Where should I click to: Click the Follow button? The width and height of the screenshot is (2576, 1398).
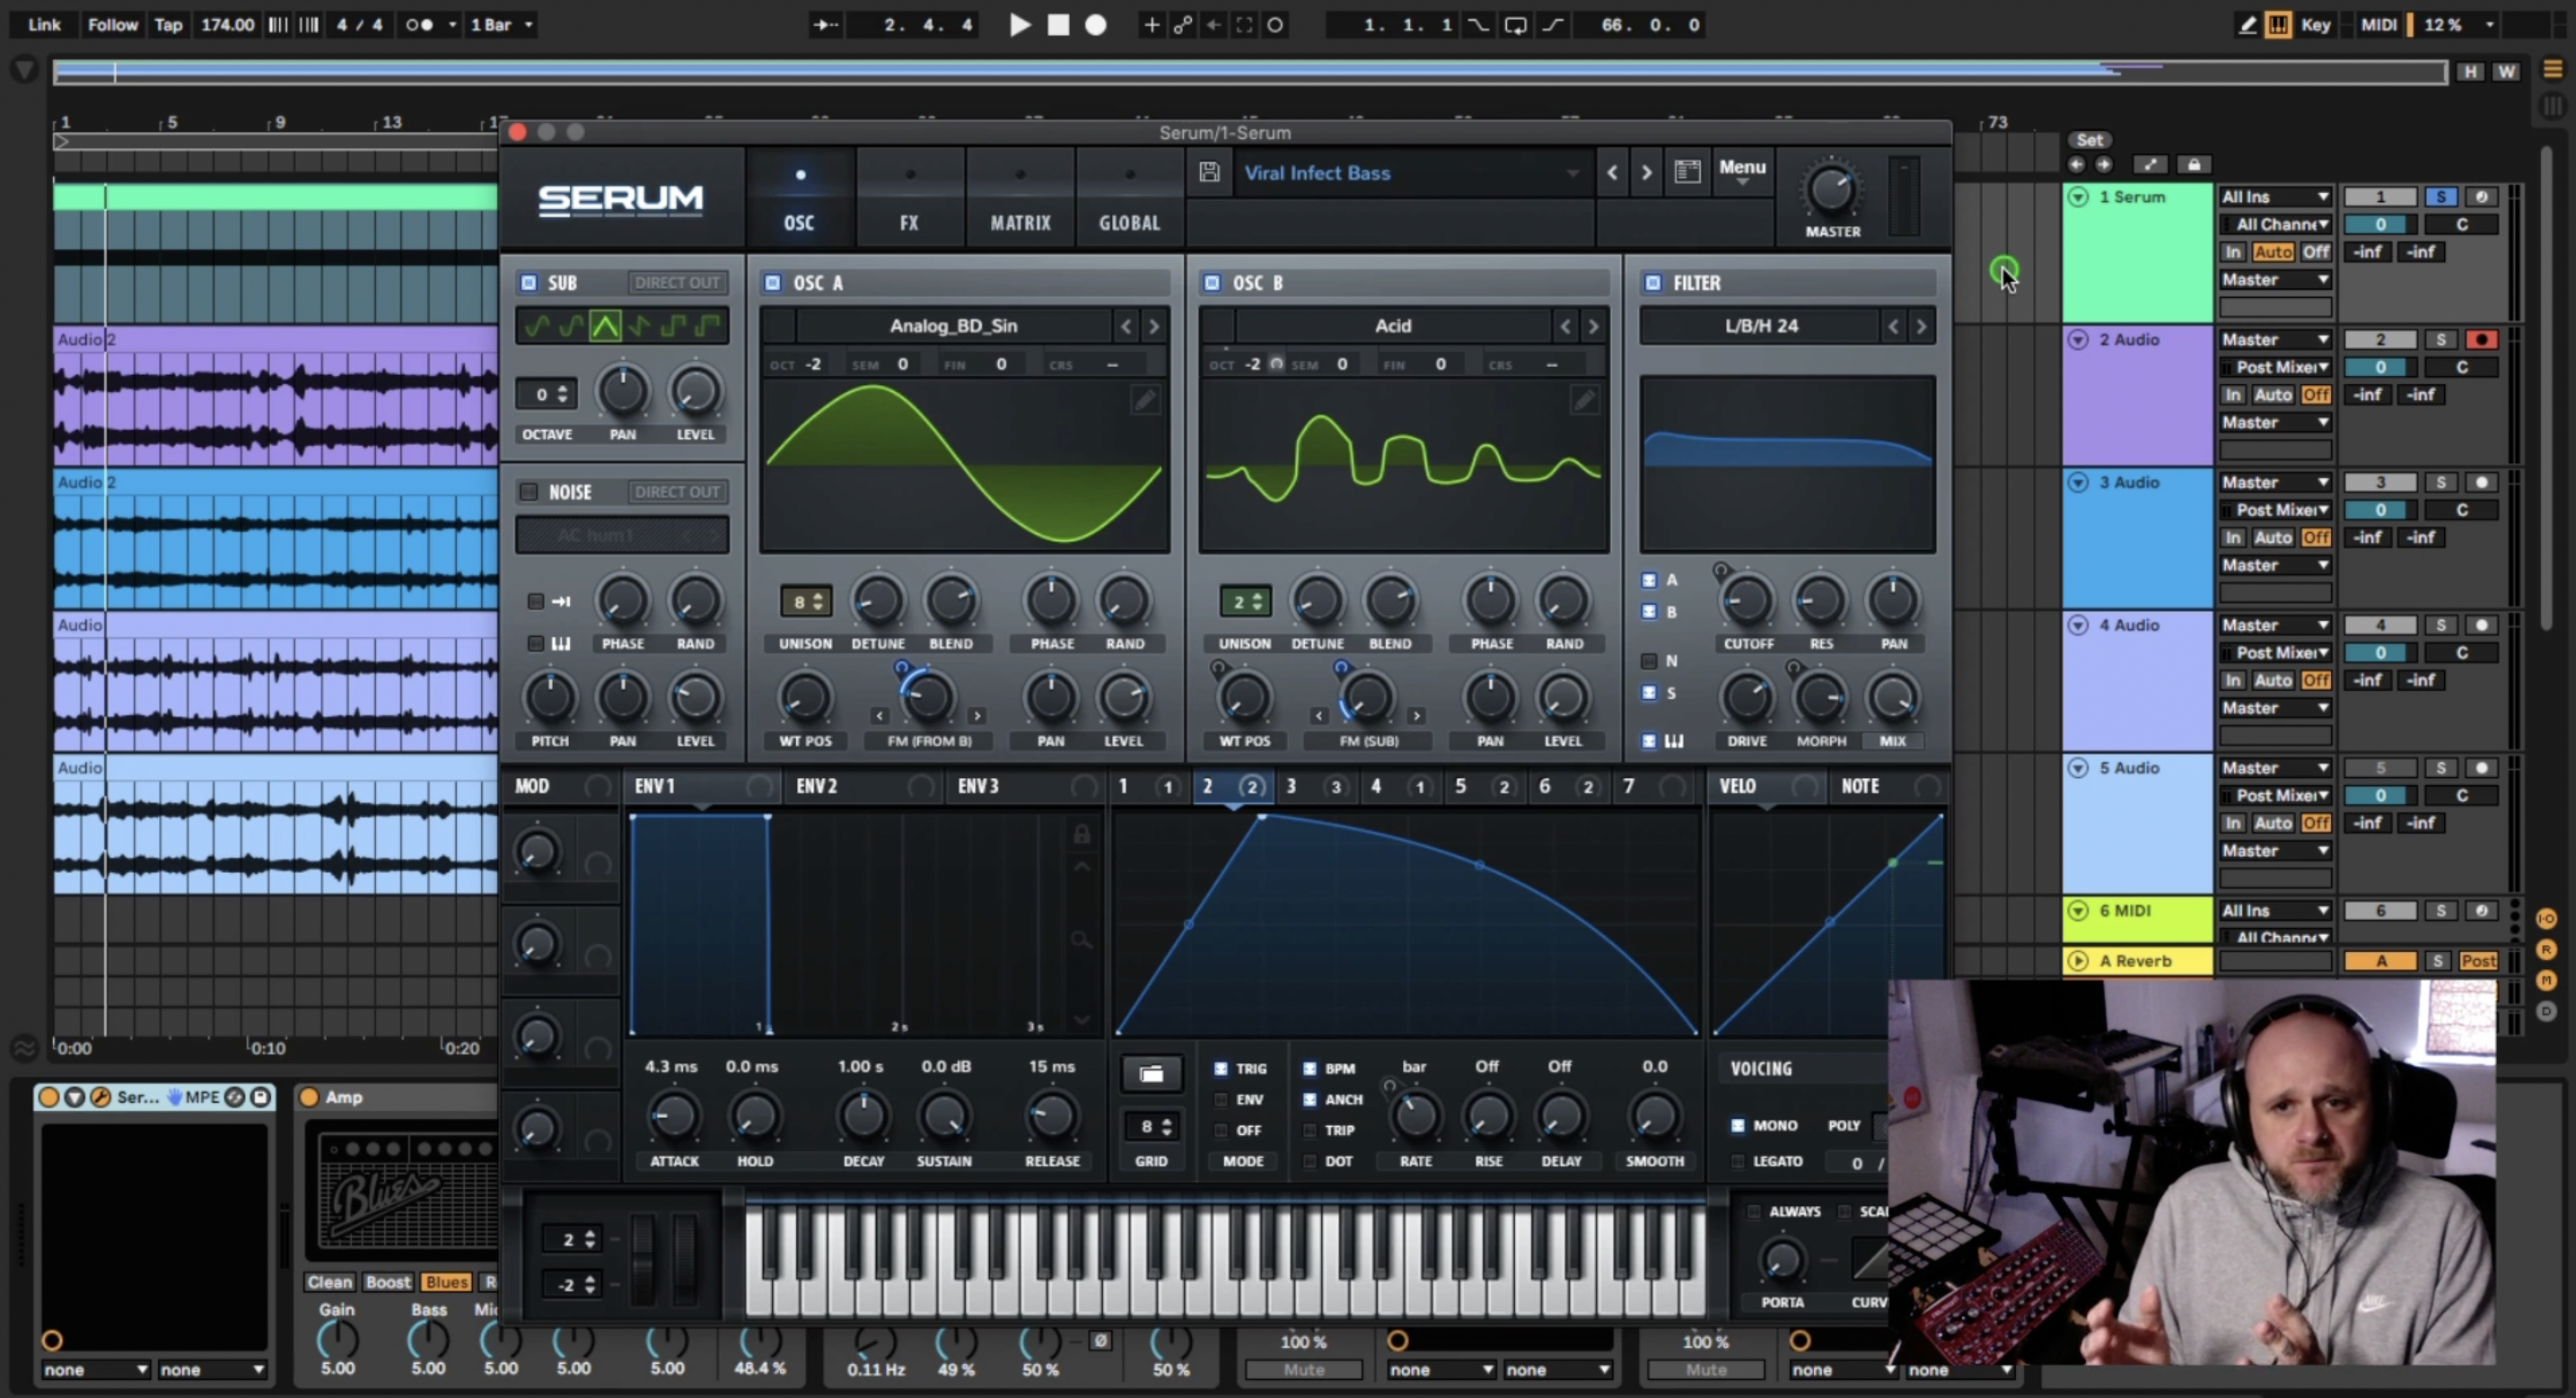(x=112, y=25)
